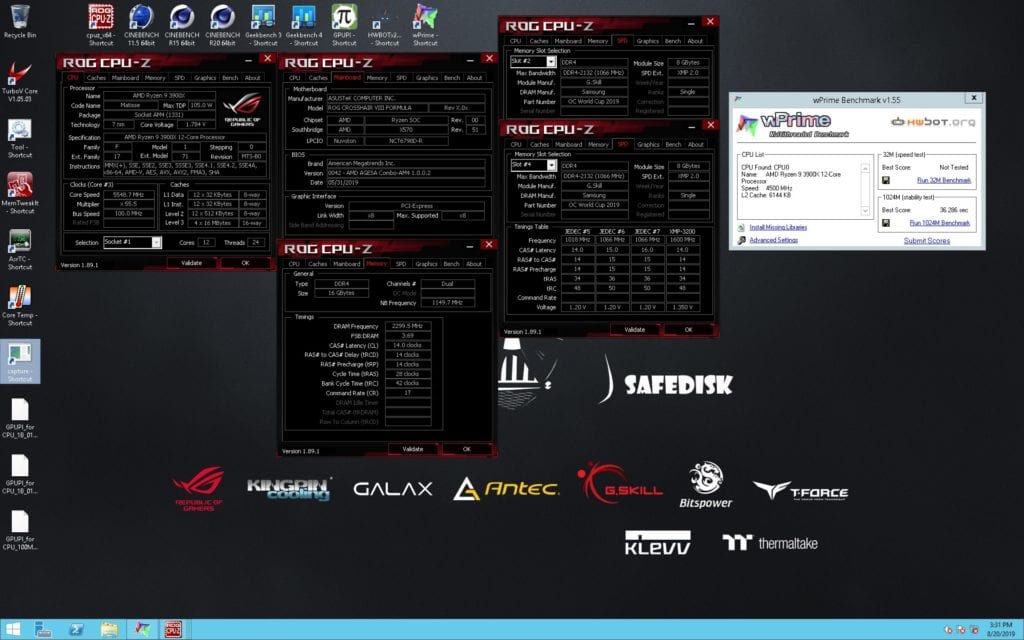The height and width of the screenshot is (640, 1024).
Task: Open the Socket #1 selection dropdown
Action: (156, 242)
